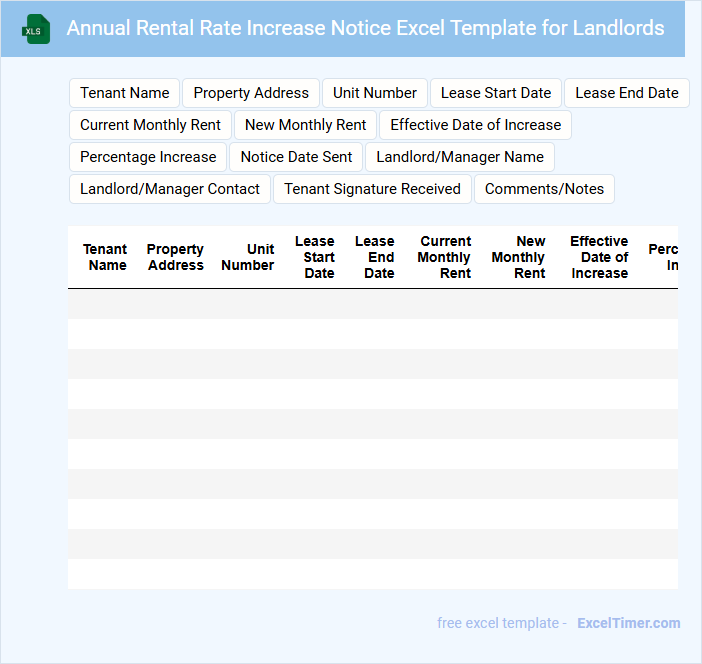
Task: Choose the Unit Number tag
Action: click(x=375, y=93)
